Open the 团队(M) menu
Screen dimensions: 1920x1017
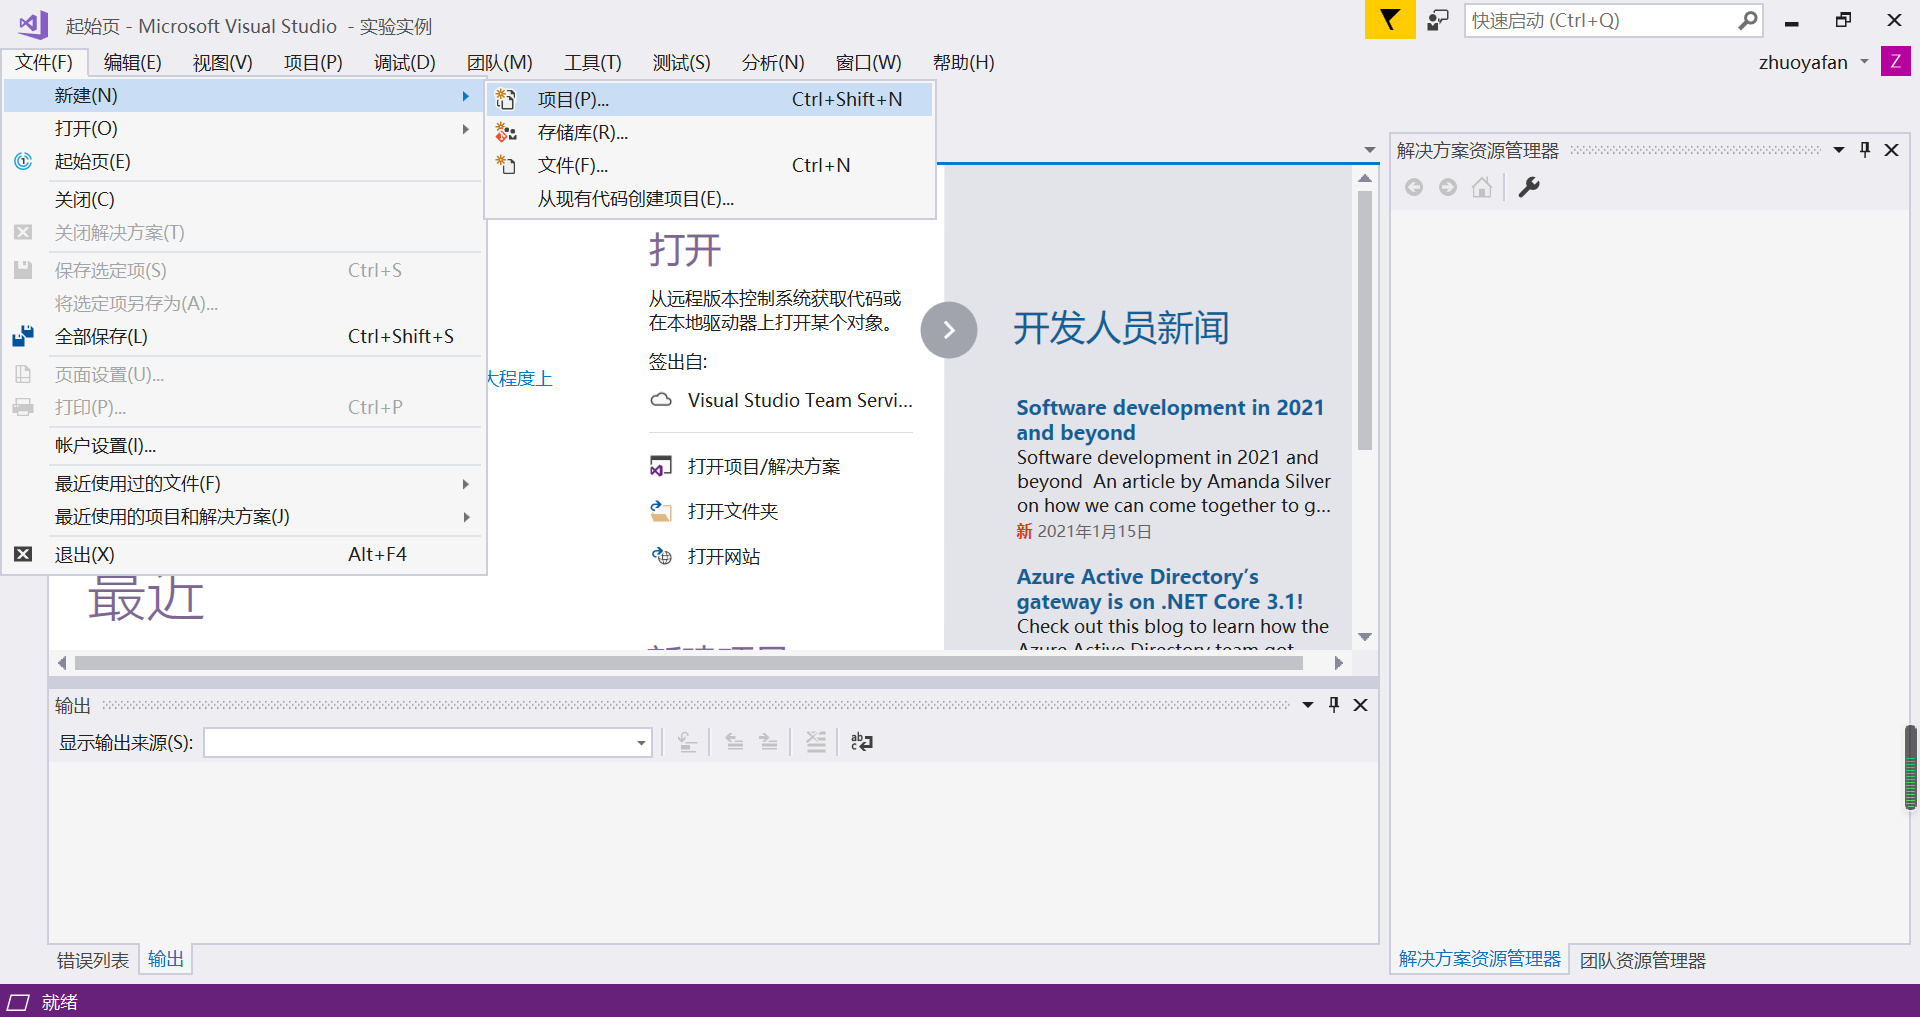pyautogui.click(x=500, y=62)
